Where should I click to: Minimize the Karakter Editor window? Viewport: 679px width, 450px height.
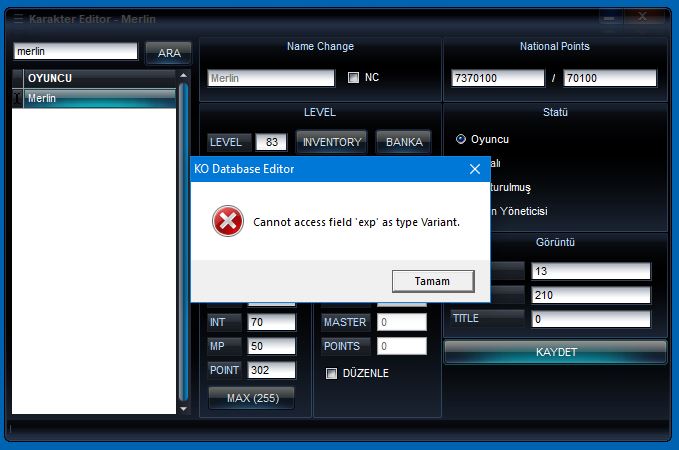coord(609,18)
